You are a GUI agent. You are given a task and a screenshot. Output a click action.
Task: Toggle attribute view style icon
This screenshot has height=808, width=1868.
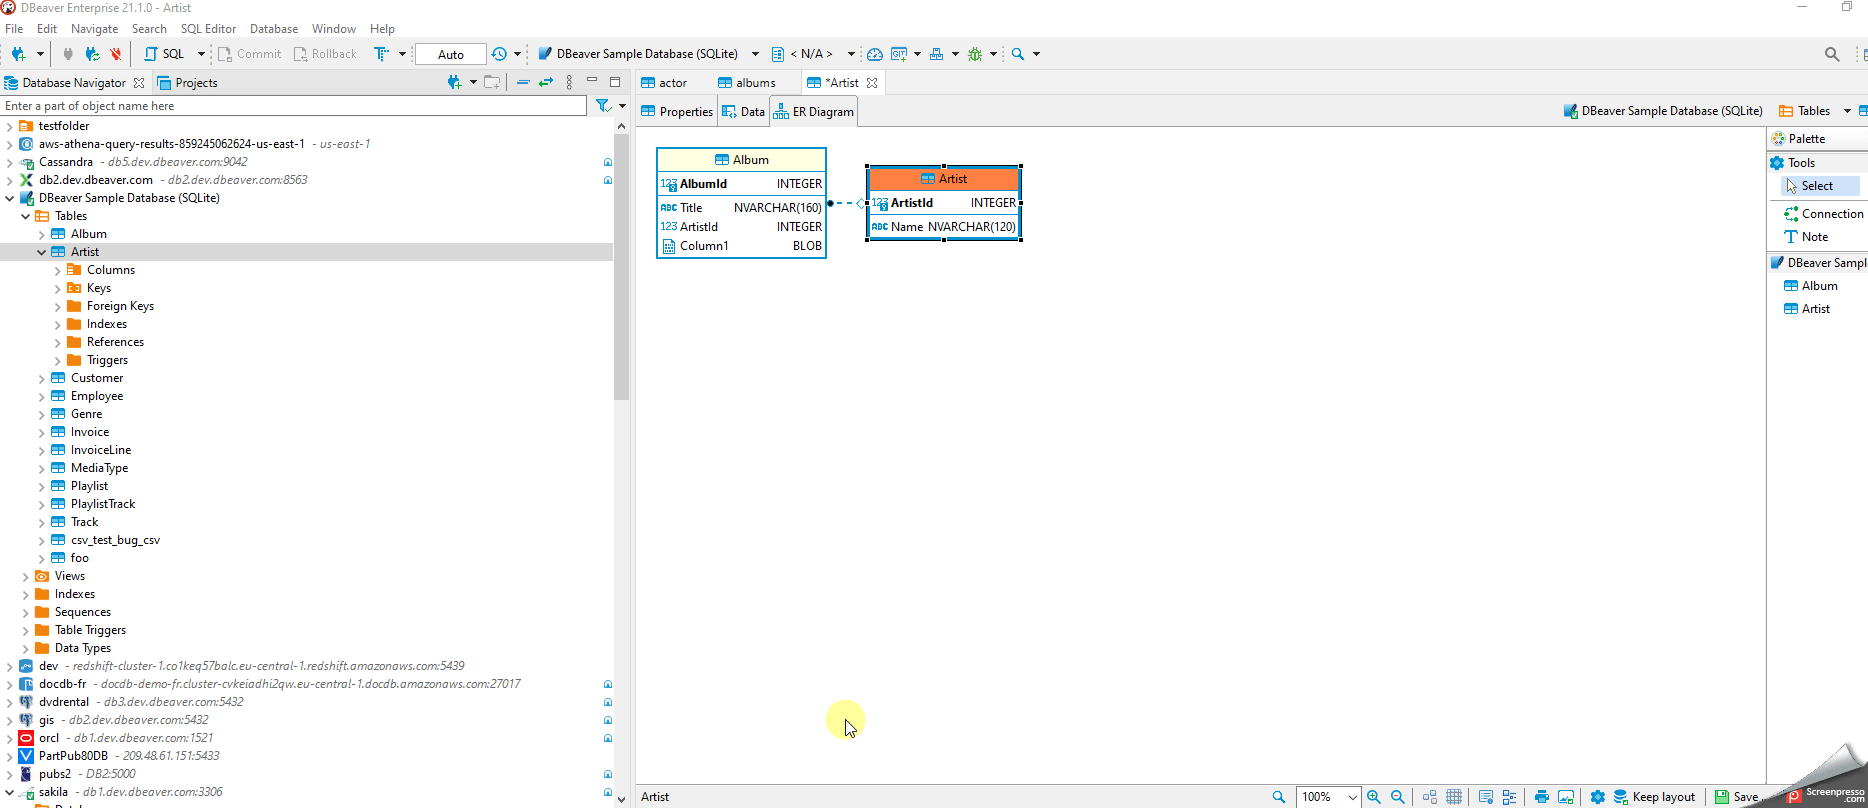click(x=1486, y=797)
